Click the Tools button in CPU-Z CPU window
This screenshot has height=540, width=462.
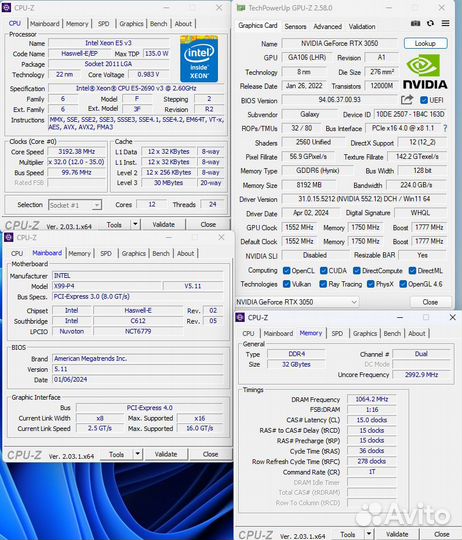(x=114, y=225)
